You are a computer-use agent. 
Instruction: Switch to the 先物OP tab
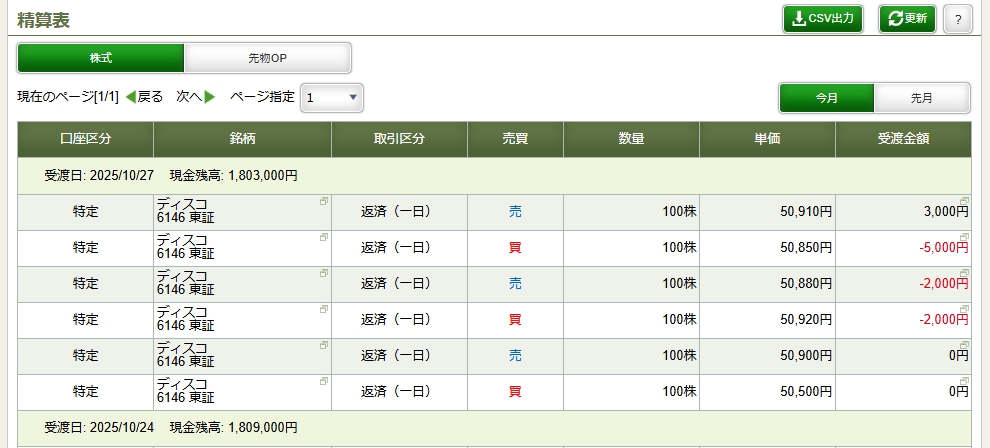[267, 58]
